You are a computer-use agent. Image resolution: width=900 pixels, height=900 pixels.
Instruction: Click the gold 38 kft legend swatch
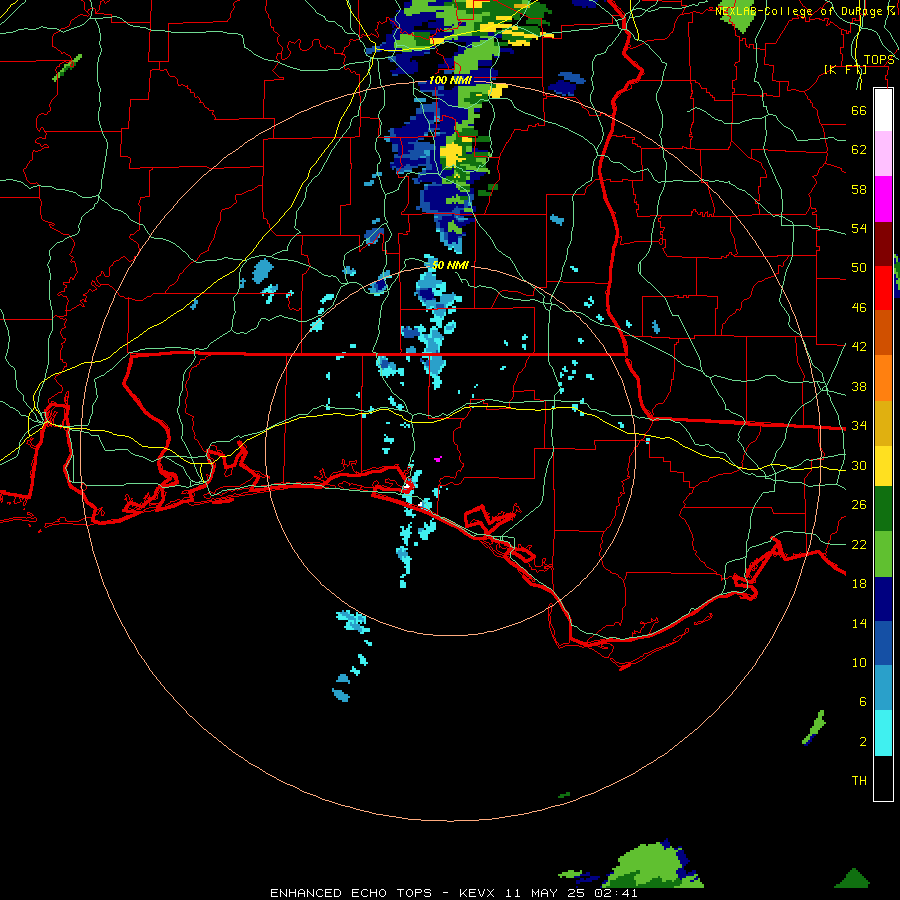[x=883, y=423]
